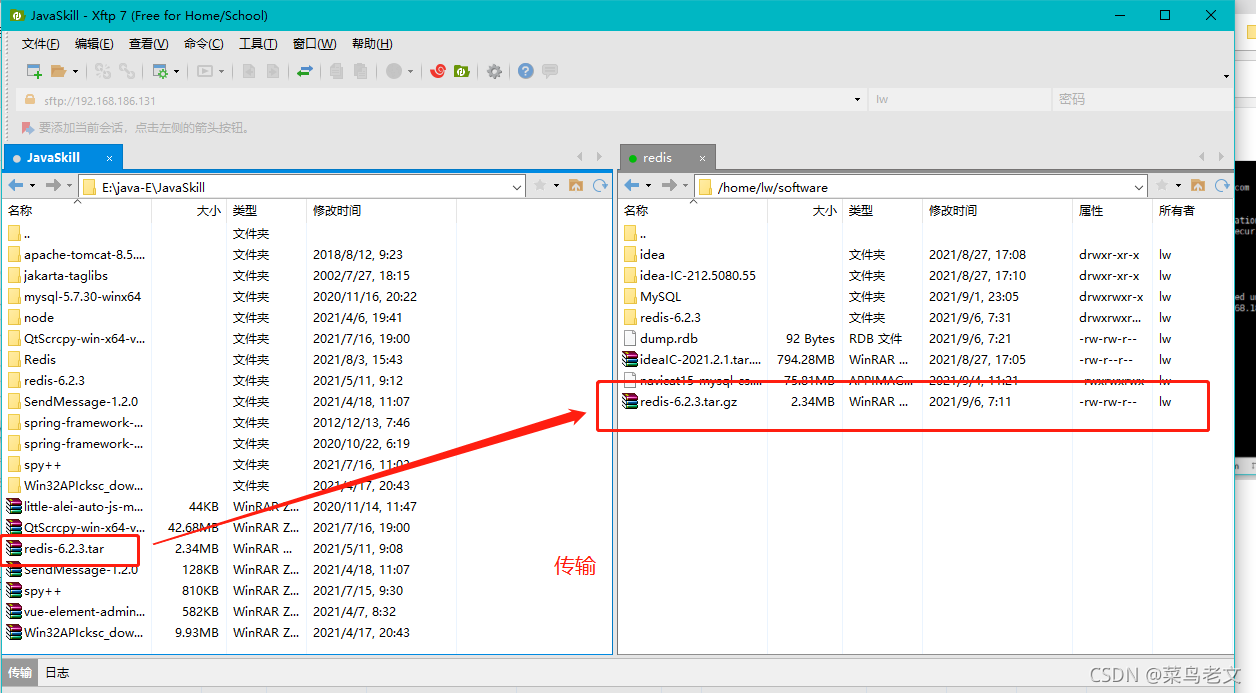Viewport: 1256px width, 693px height.
Task: Sort local files by 修改时间 column
Action: click(x=381, y=210)
